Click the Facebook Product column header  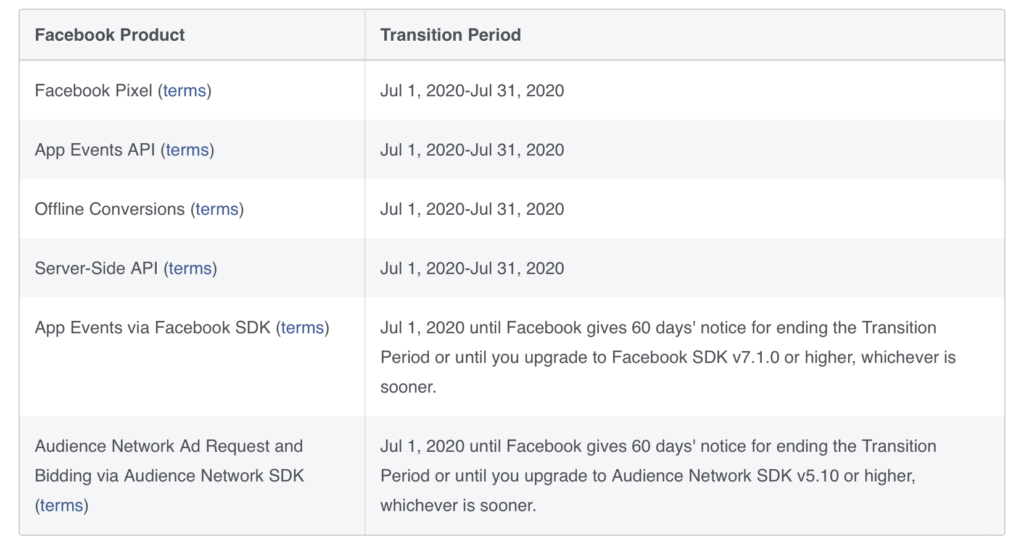pyautogui.click(x=110, y=35)
